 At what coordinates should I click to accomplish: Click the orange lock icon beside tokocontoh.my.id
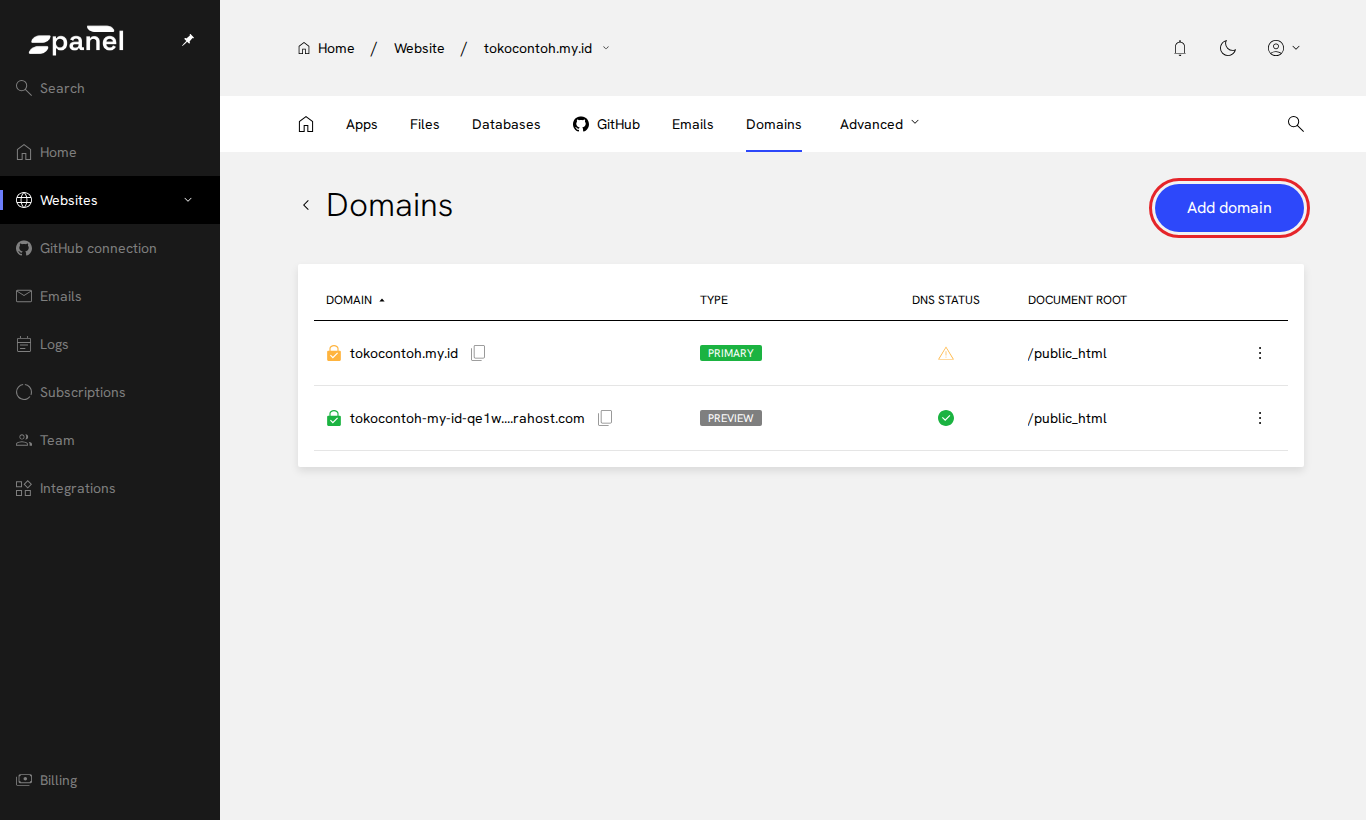pyautogui.click(x=334, y=353)
